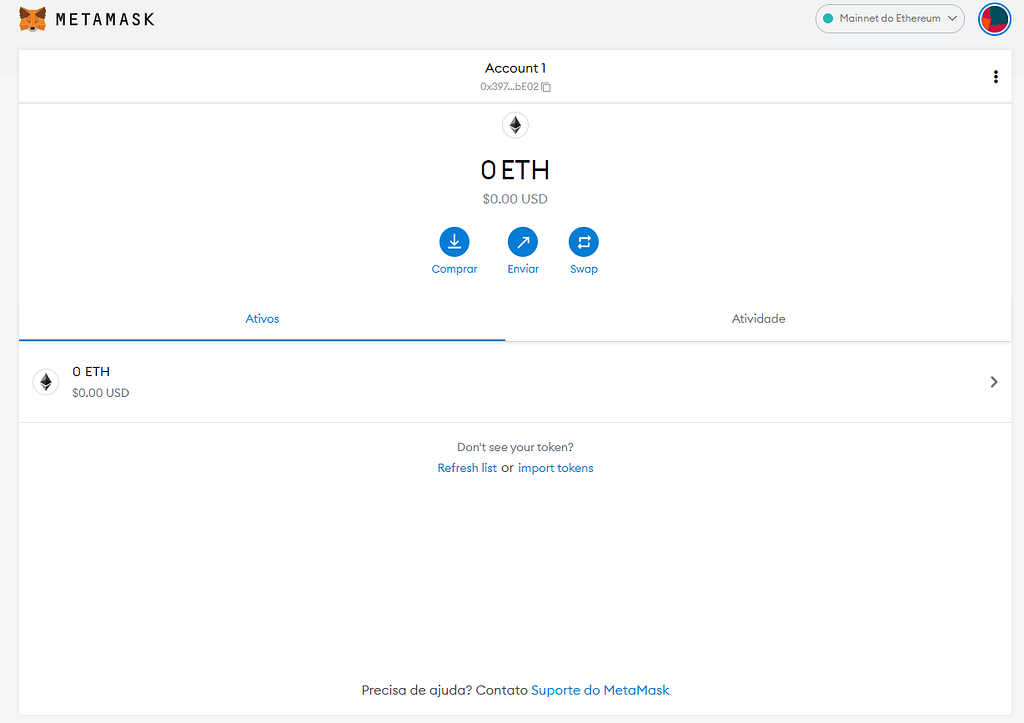Open ETH asset details via the chevron
Viewport: 1024px width, 723px height.
[x=993, y=382]
